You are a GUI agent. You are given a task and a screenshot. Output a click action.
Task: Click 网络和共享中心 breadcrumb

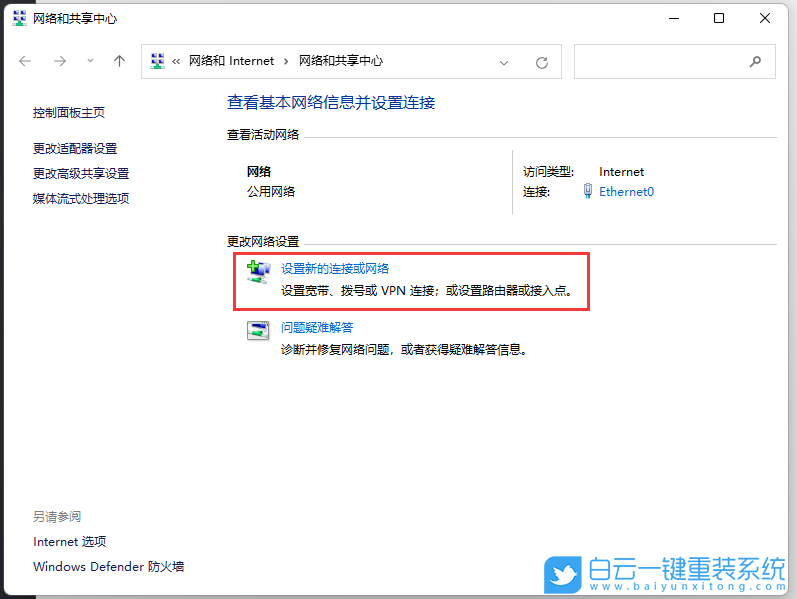tap(341, 61)
